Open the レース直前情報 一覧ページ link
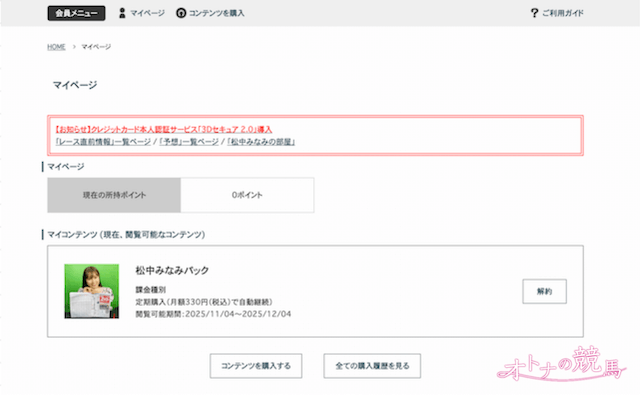Image resolution: width=640 pixels, height=396 pixels. pyautogui.click(x=103, y=142)
